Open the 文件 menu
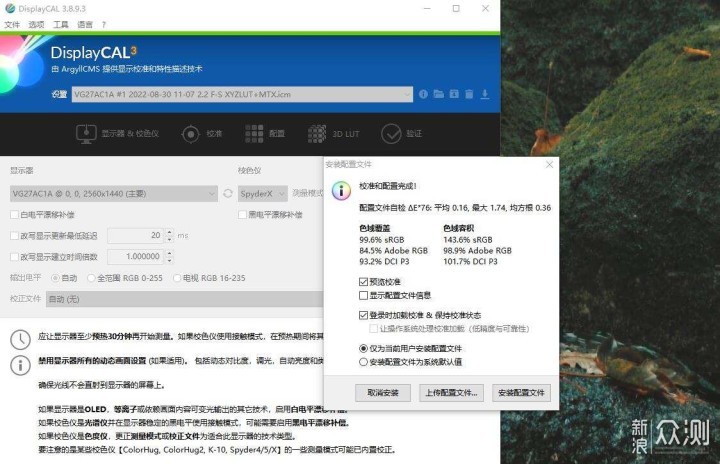 click(x=12, y=24)
